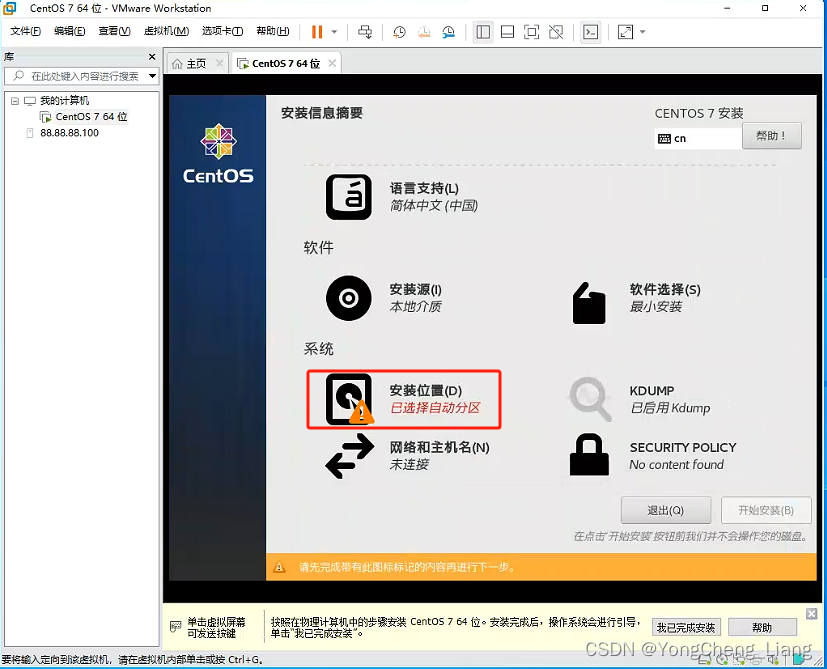The width and height of the screenshot is (827, 669).
Task: Close the 主页 tab
Action: (220, 63)
